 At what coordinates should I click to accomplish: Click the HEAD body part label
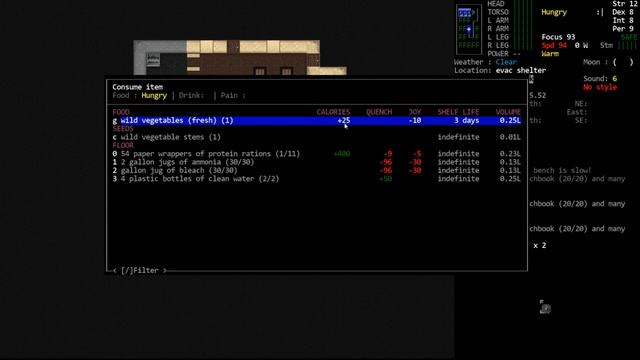coord(496,4)
